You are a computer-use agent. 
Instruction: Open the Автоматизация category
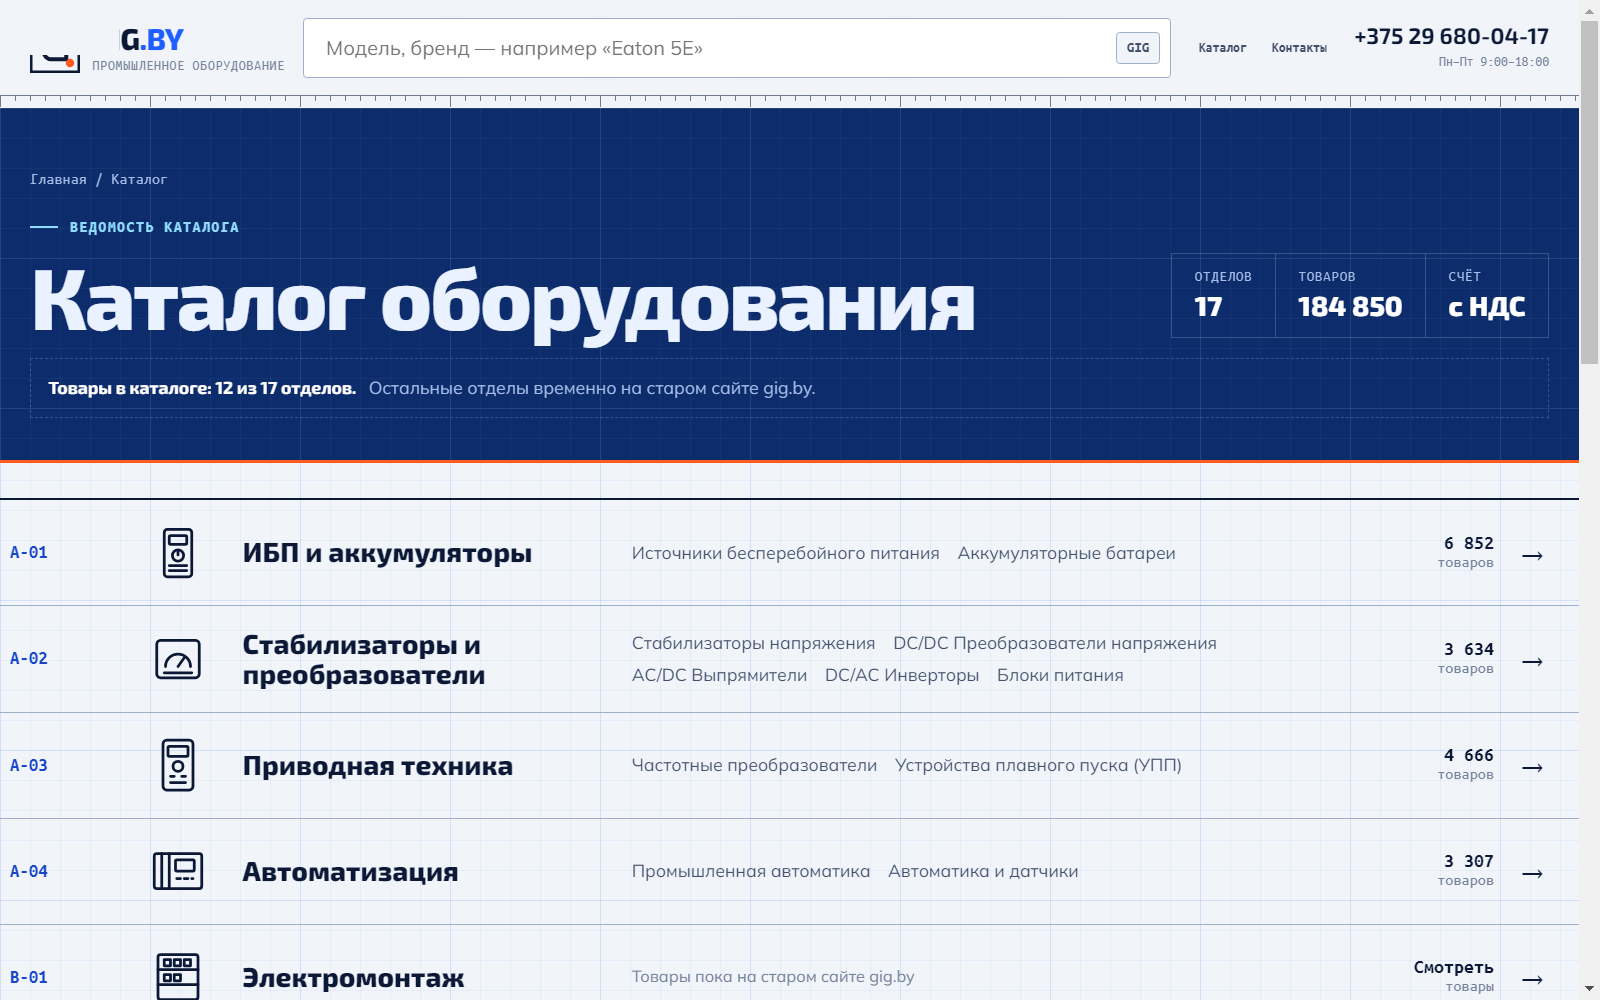350,872
